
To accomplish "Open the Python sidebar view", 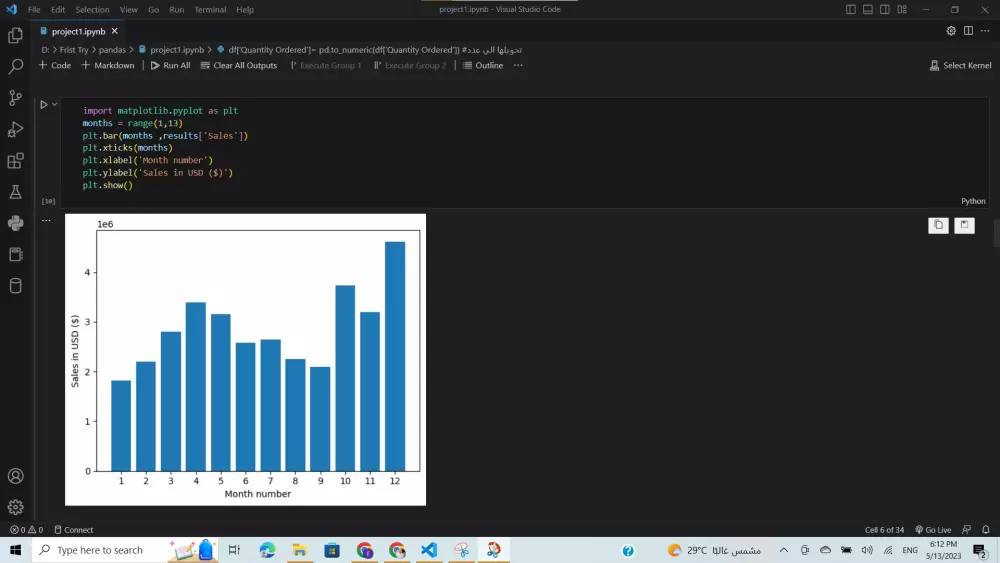I will (x=15, y=223).
